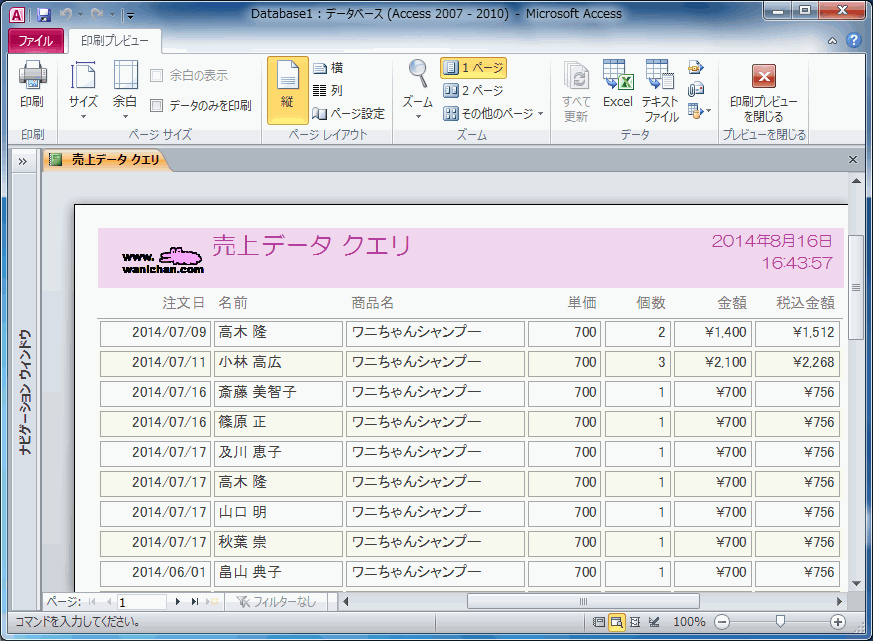Click the page number input field
Image resolution: width=873 pixels, height=641 pixels.
141,601
